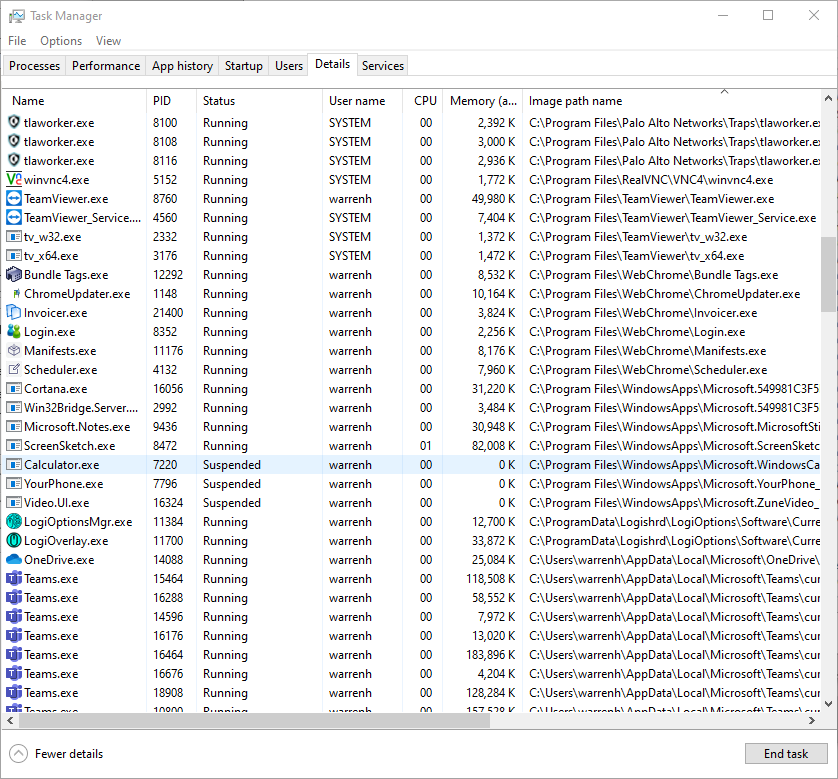The width and height of the screenshot is (838, 779).
Task: Click the Cortana.exe process icon
Action: pyautogui.click(x=14, y=388)
